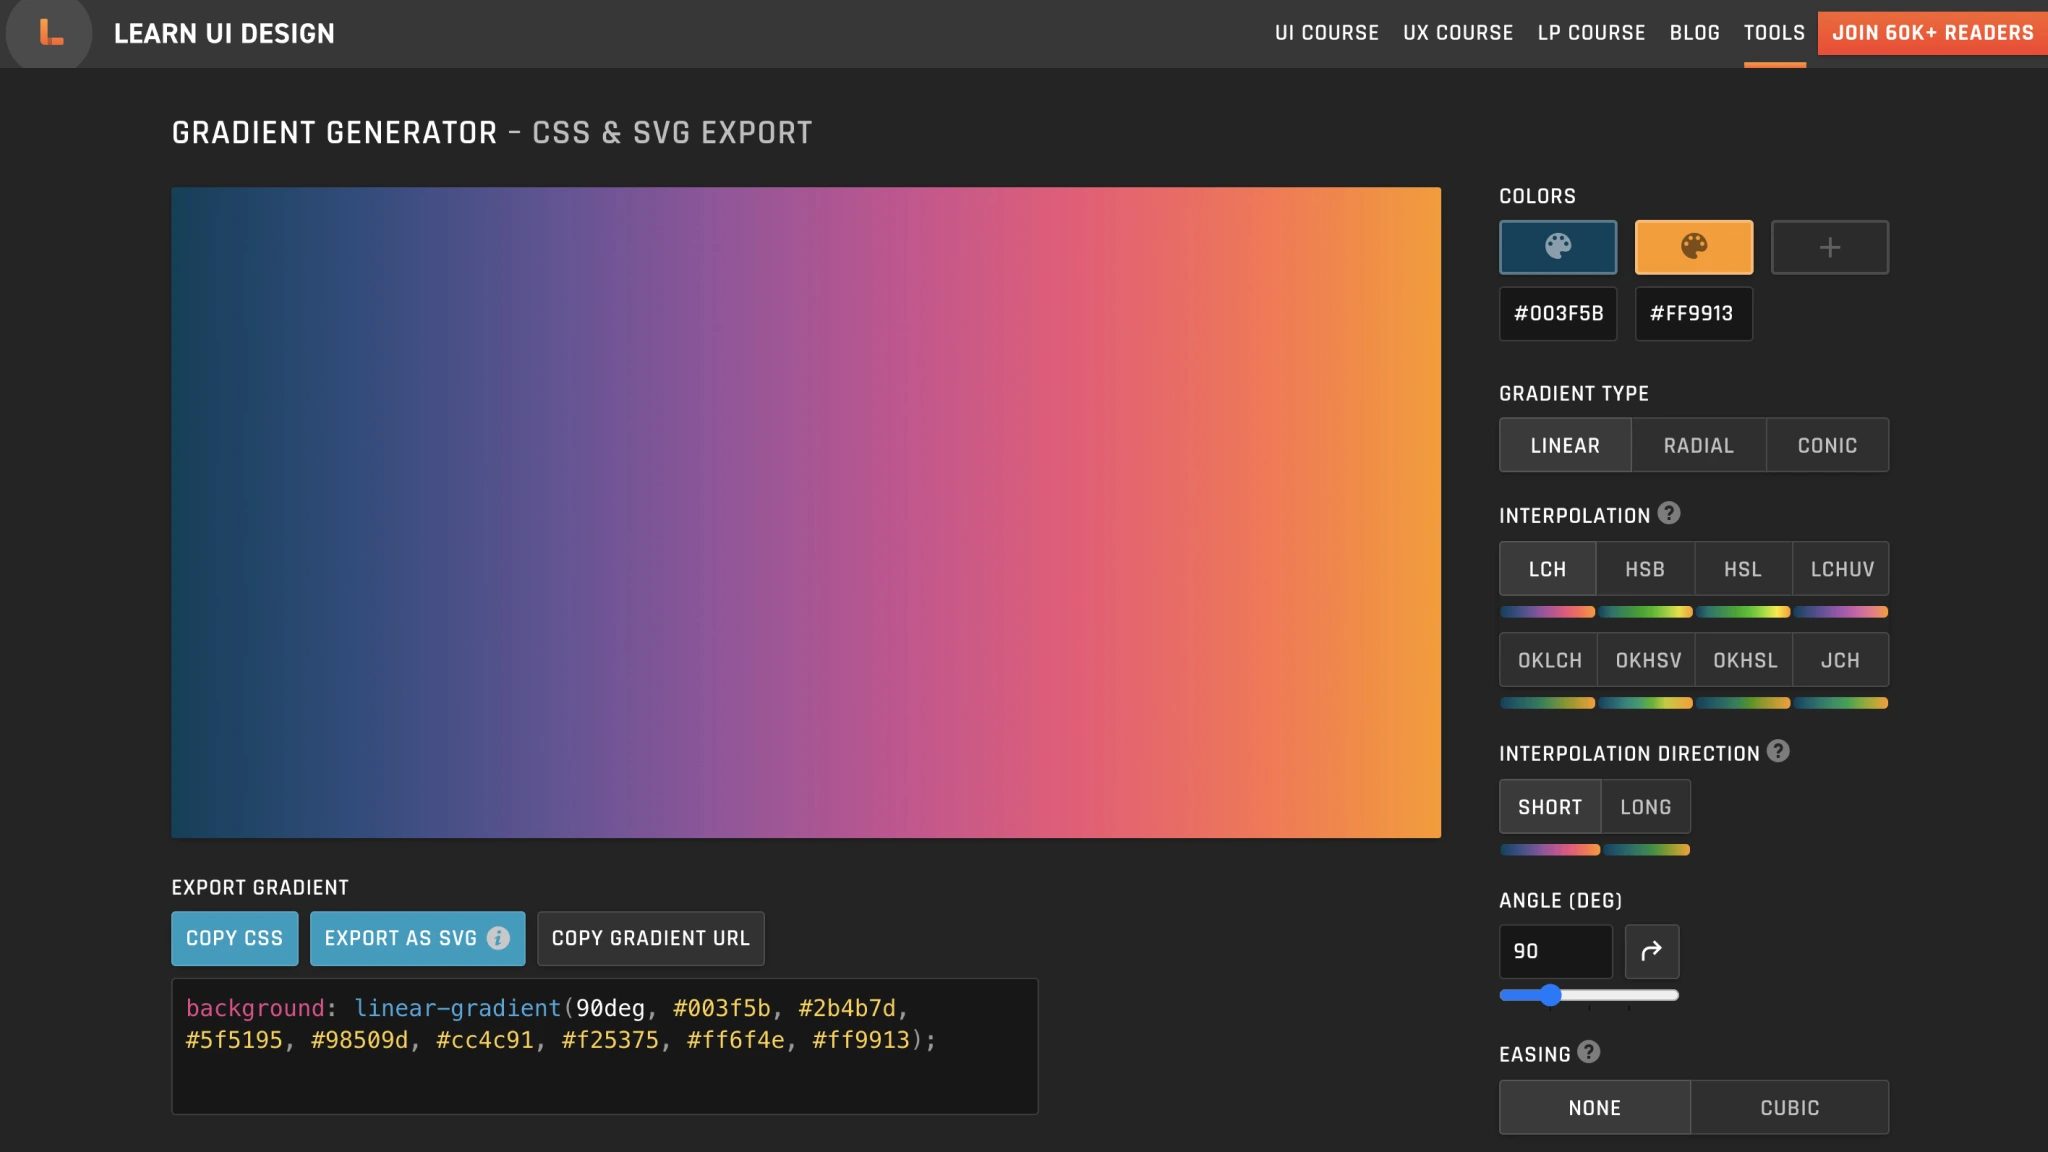This screenshot has height=1152, width=2048.
Task: Choose LCH interpolation mode
Action: [x=1547, y=569]
